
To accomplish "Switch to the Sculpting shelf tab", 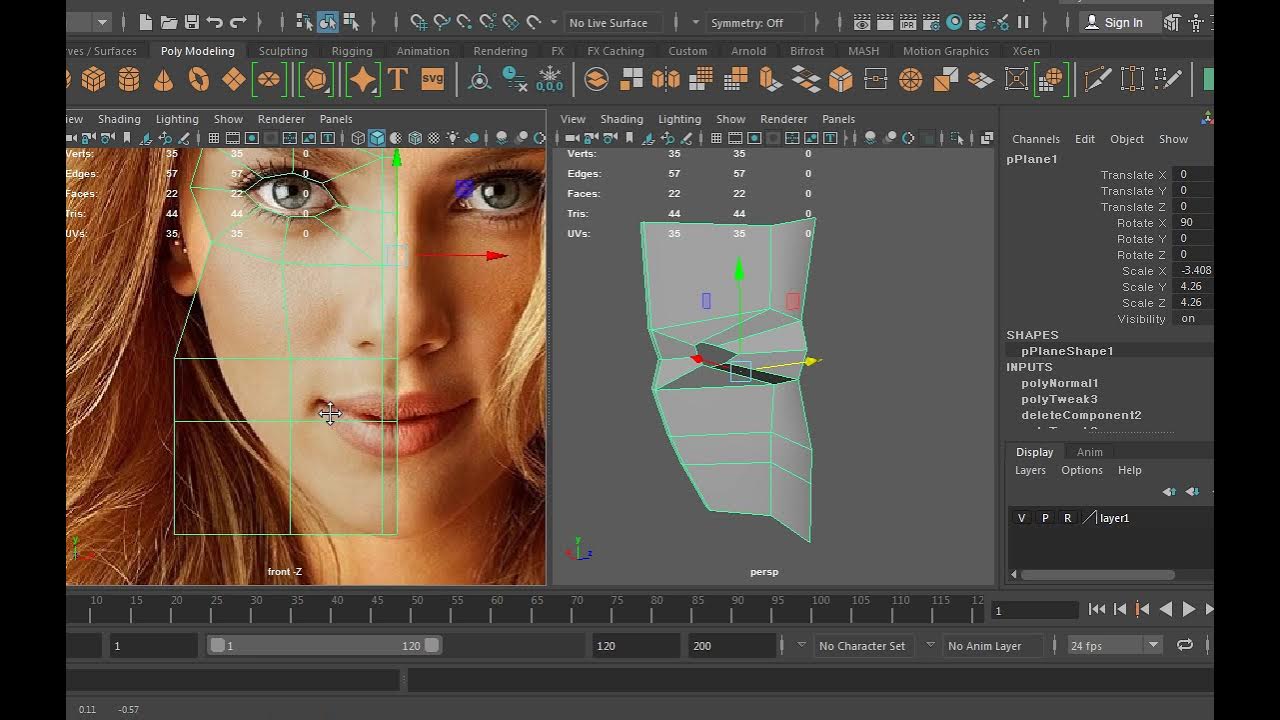I will coord(283,51).
